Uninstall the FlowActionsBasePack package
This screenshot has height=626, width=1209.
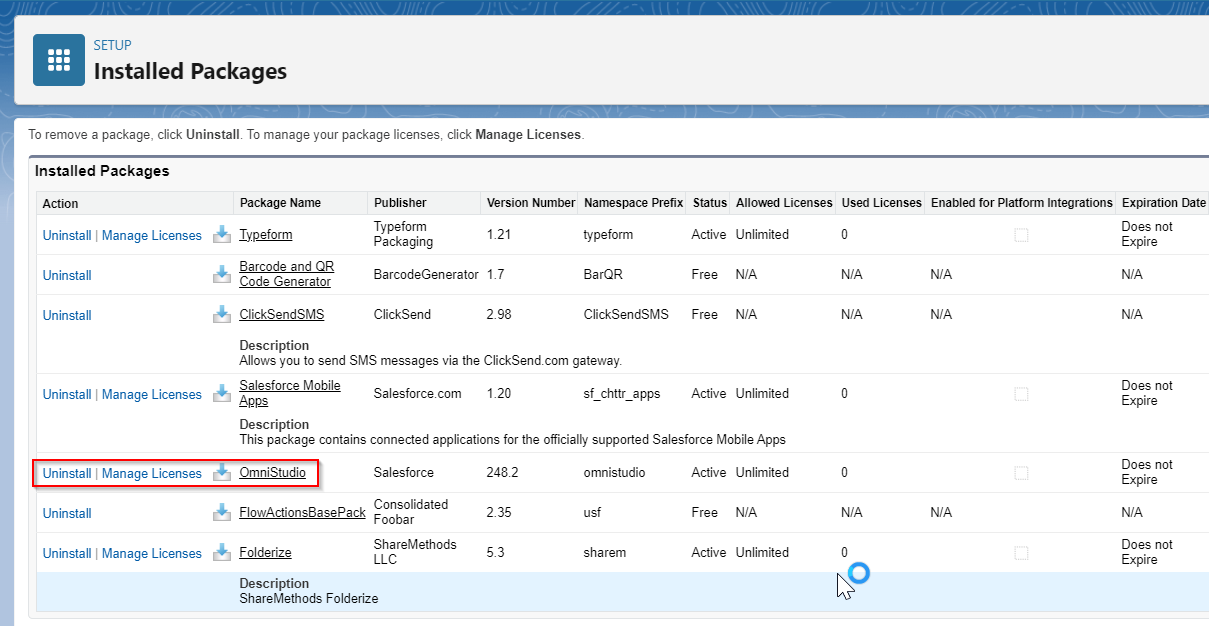[66, 512]
